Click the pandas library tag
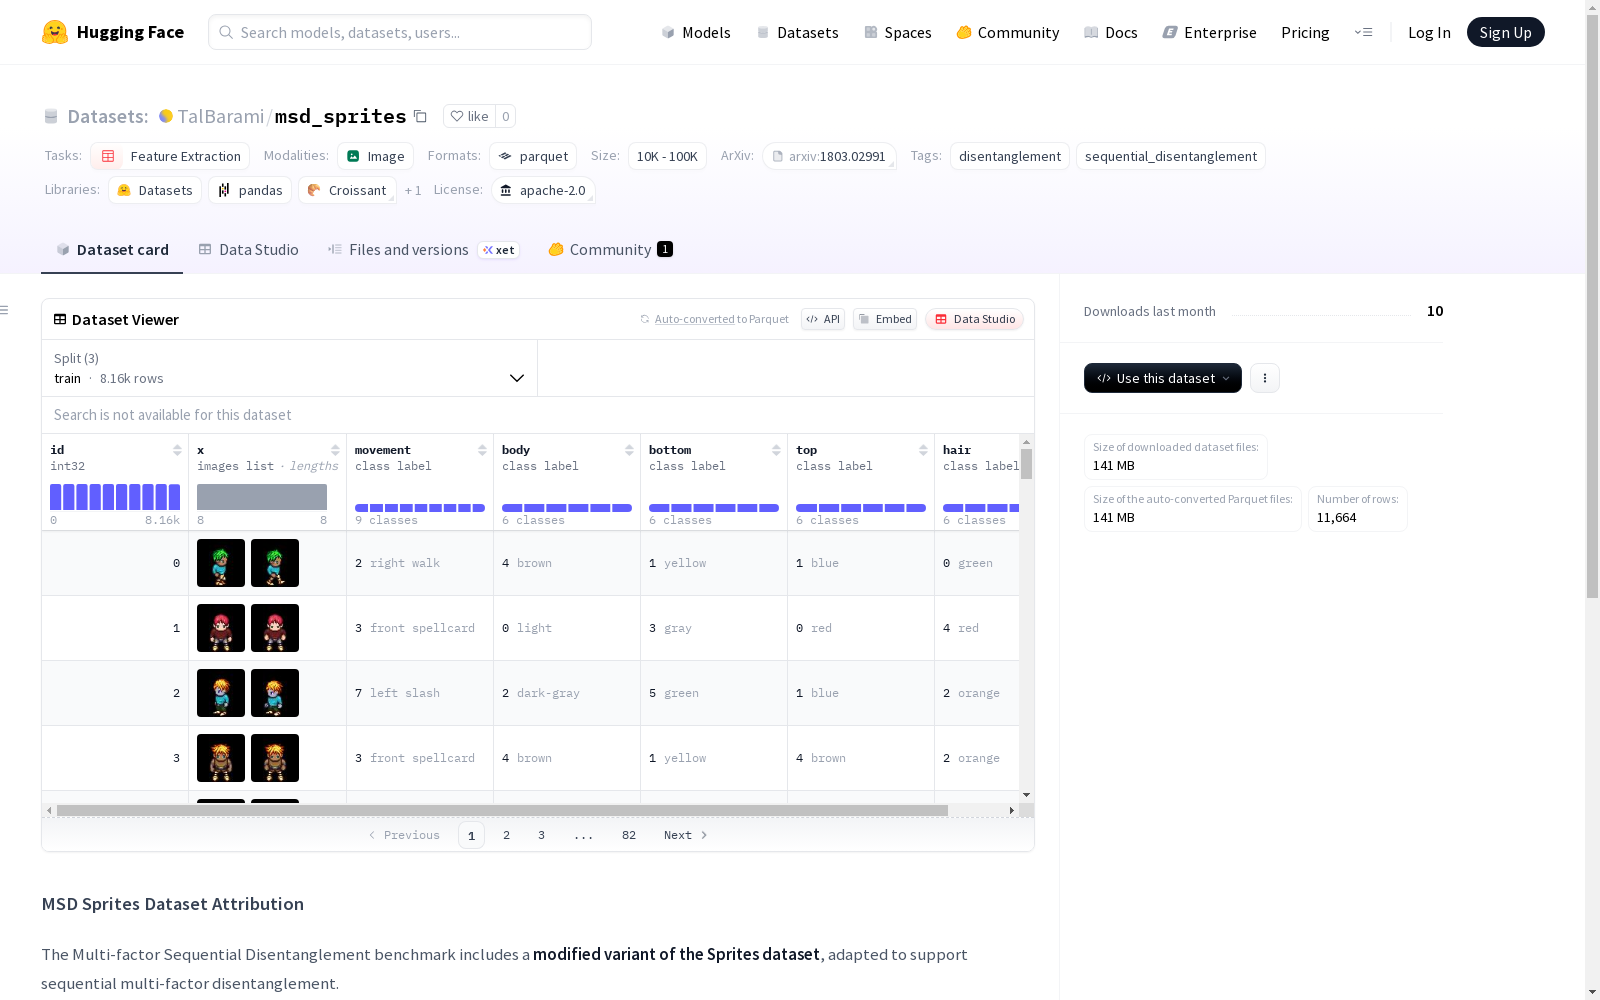 [x=250, y=190]
